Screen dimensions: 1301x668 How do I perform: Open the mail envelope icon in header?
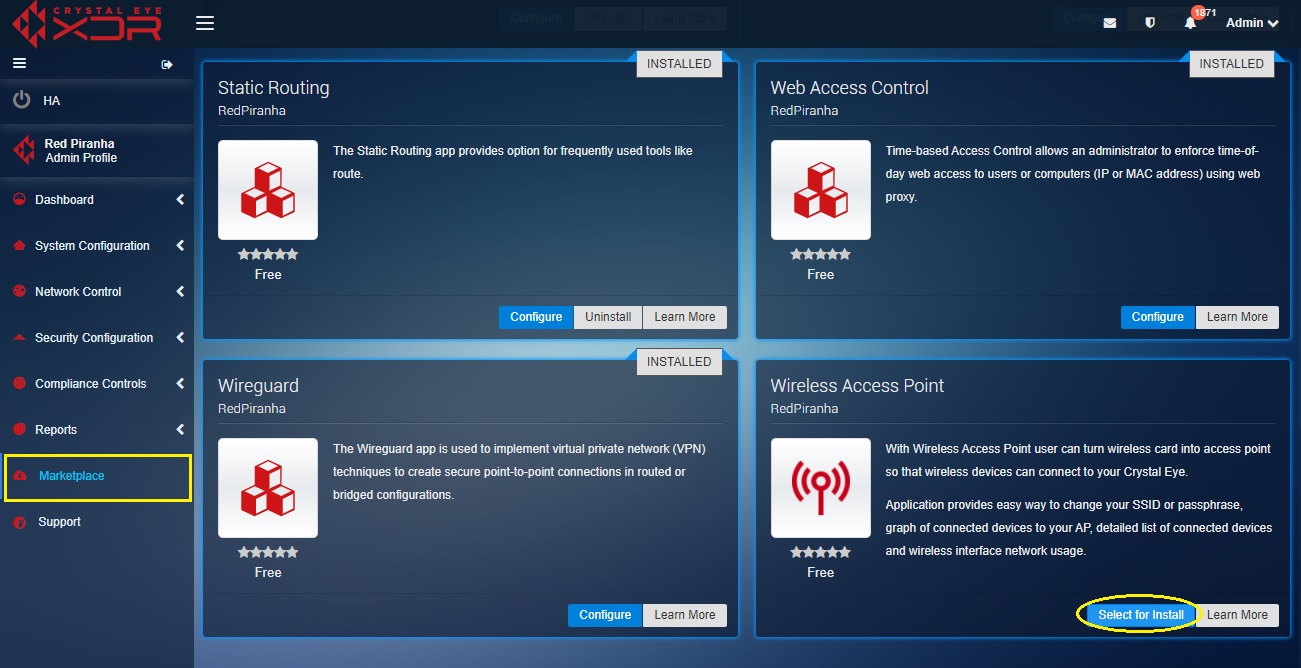click(x=1110, y=23)
